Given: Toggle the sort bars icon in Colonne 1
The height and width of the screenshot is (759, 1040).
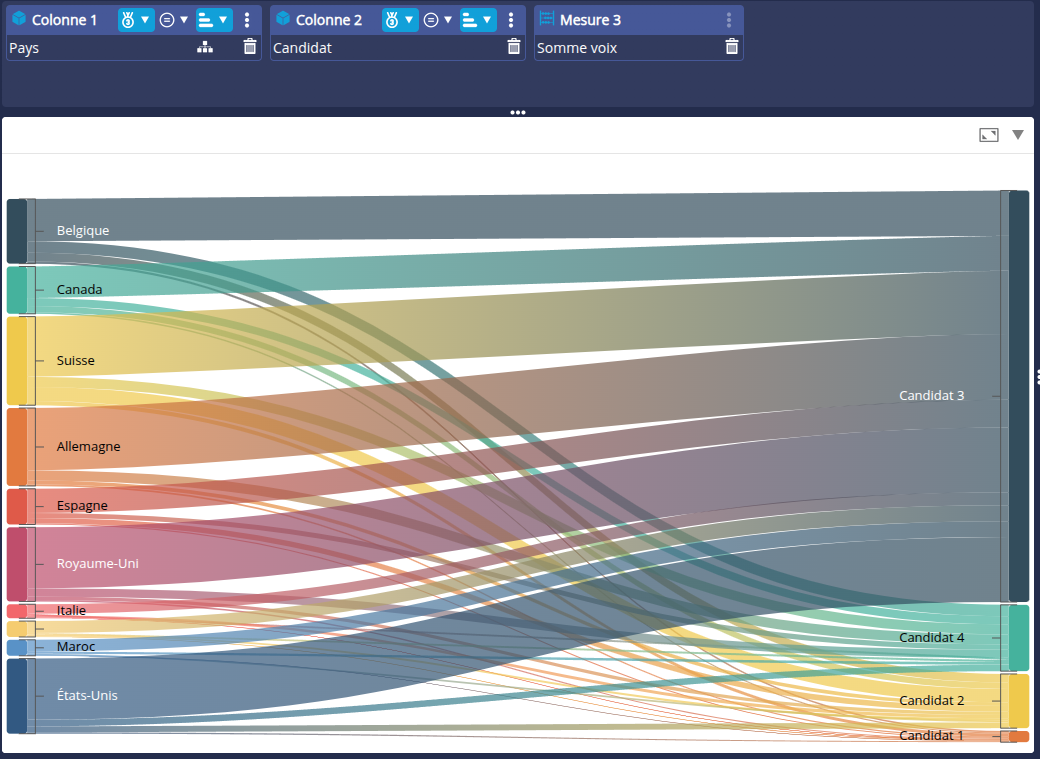Looking at the screenshot, I should 205,20.
